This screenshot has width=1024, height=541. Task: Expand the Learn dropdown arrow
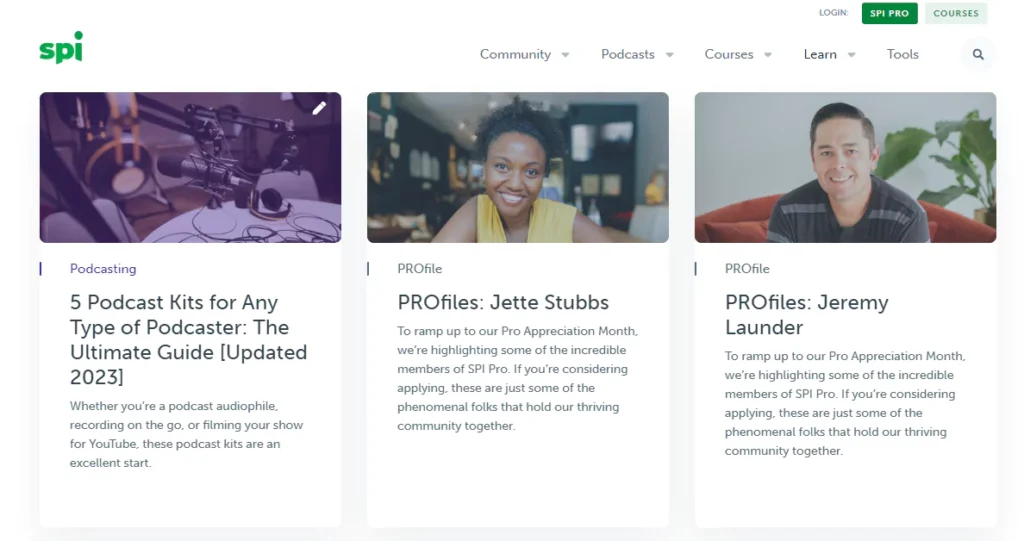coord(852,55)
